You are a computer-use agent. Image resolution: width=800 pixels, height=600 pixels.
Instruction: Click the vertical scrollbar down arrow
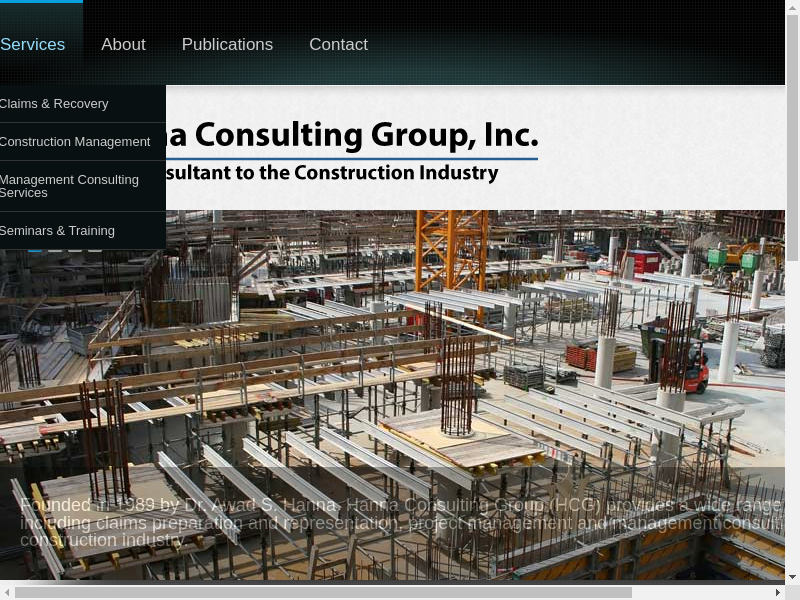click(792, 578)
